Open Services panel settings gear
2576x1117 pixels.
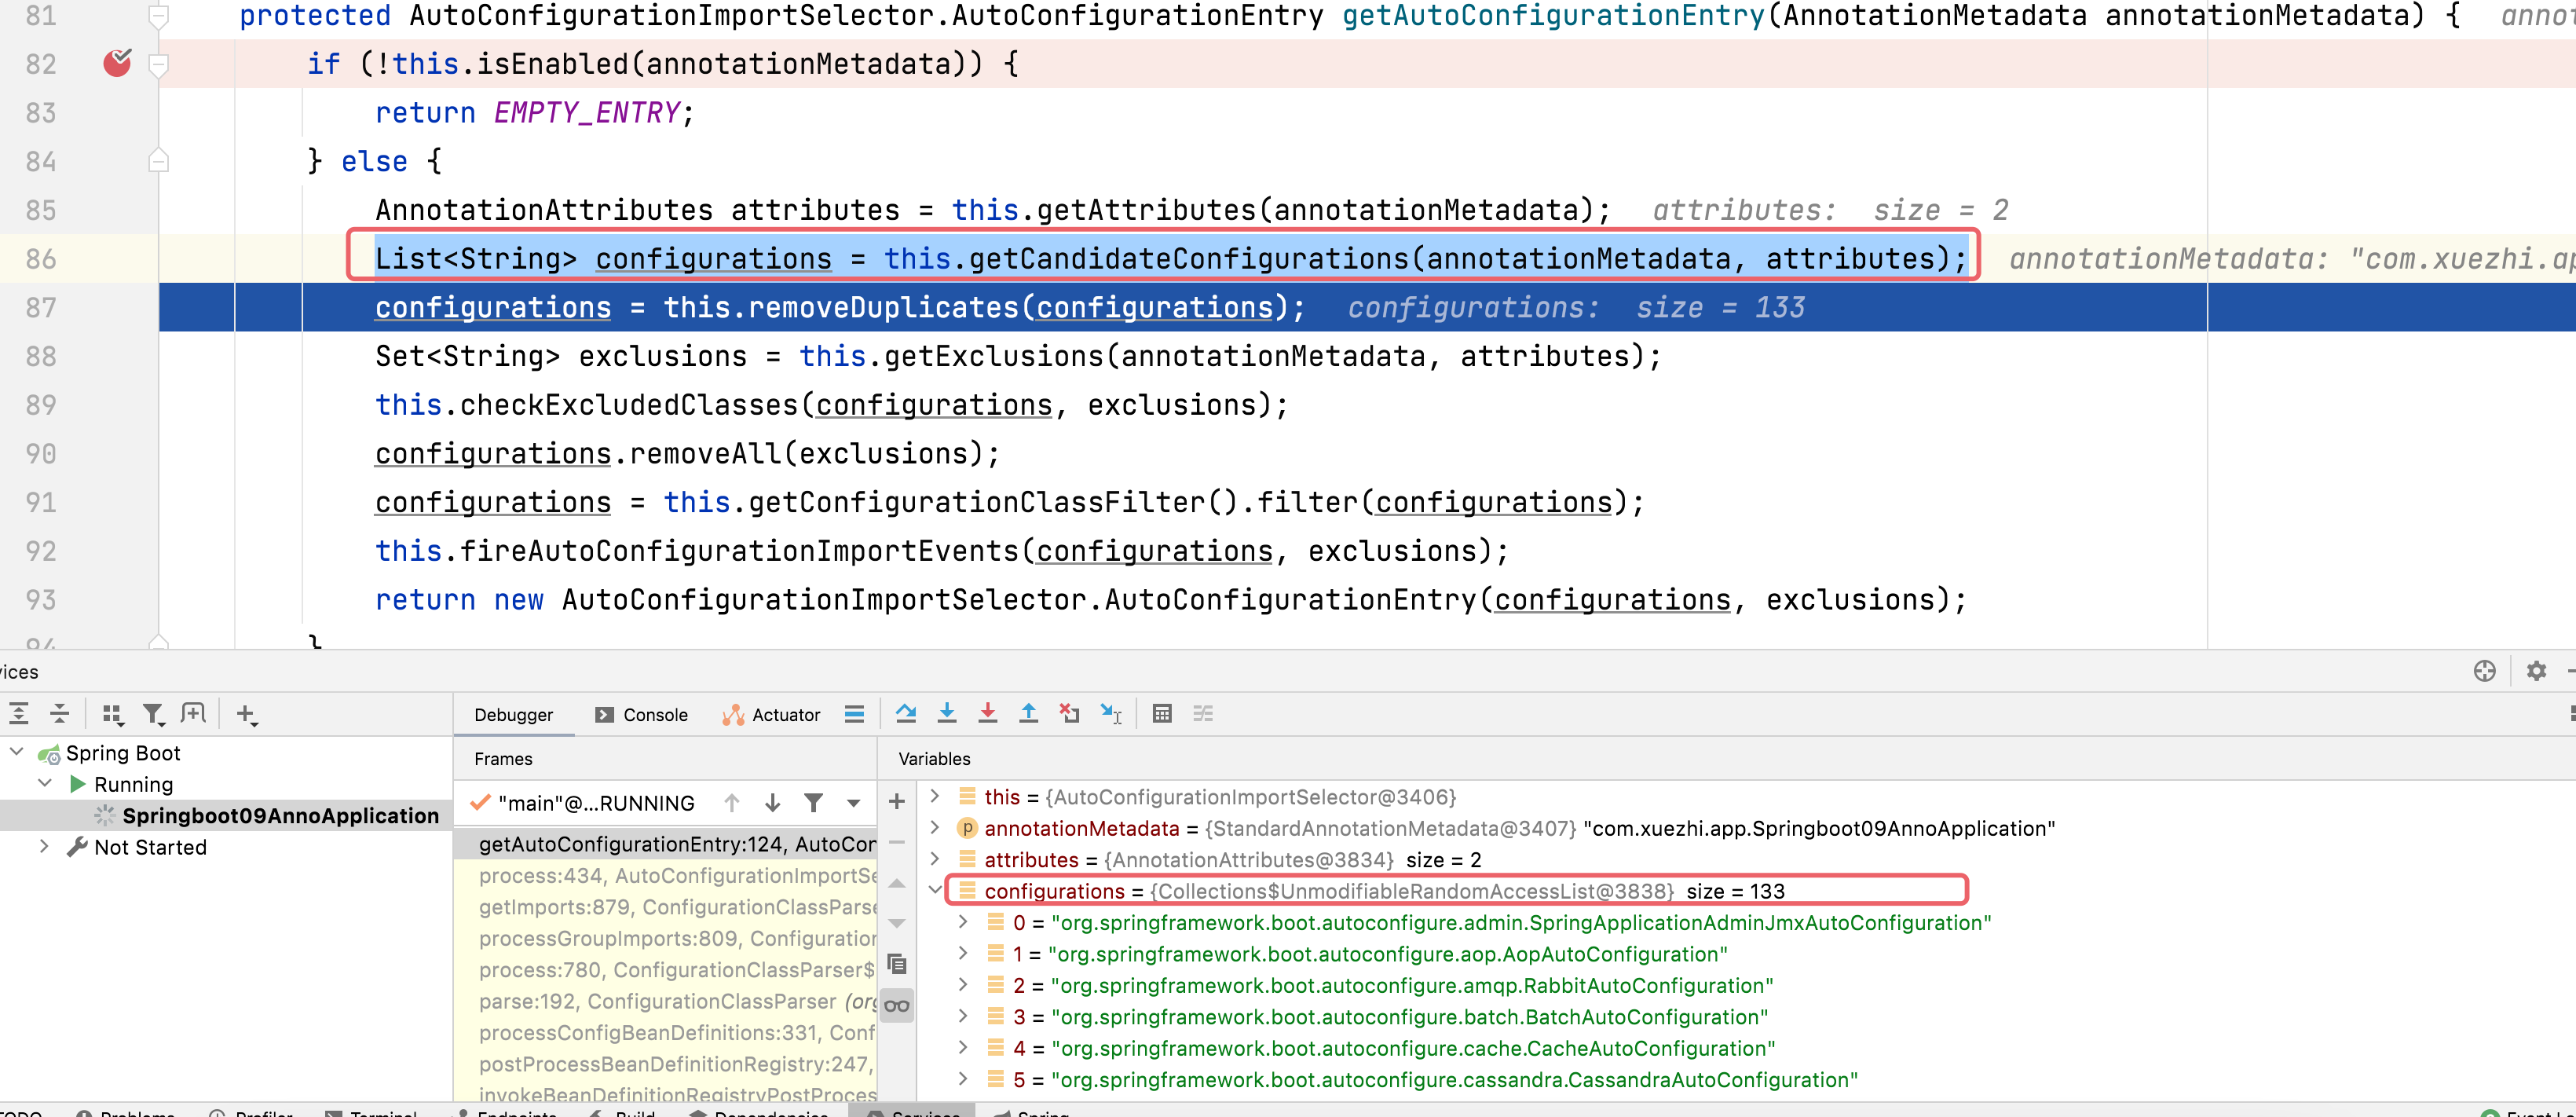pyautogui.click(x=2536, y=671)
